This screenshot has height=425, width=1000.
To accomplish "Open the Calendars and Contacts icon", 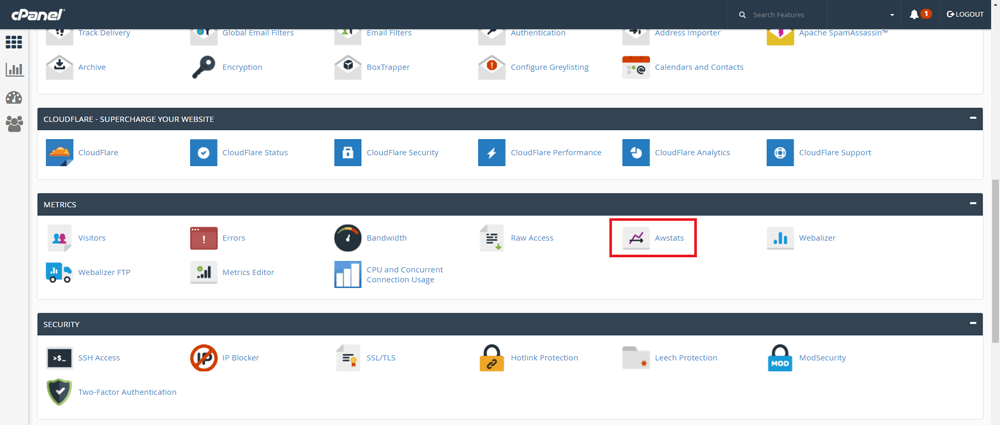I will click(x=636, y=67).
